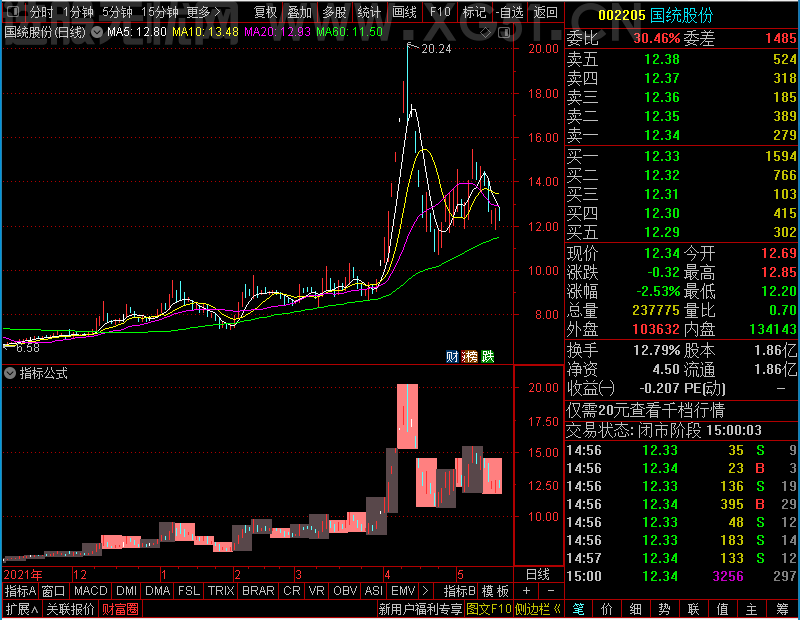Zoom out chart with − button
The height and width of the screenshot is (620, 800).
point(551,591)
